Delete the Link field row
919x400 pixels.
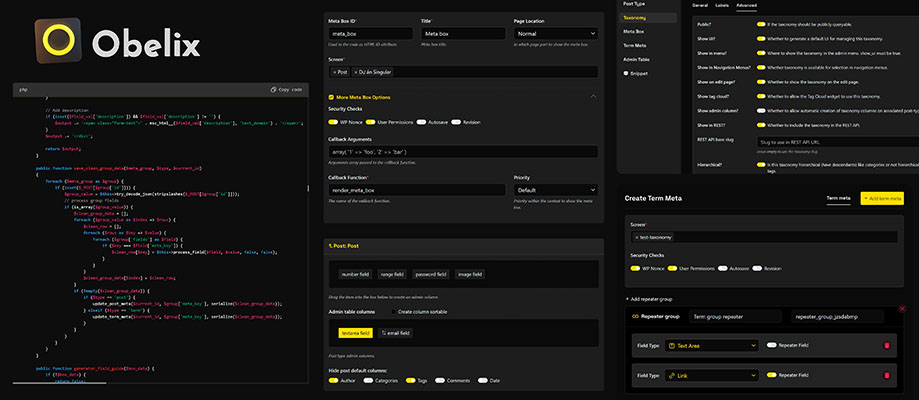tap(886, 375)
